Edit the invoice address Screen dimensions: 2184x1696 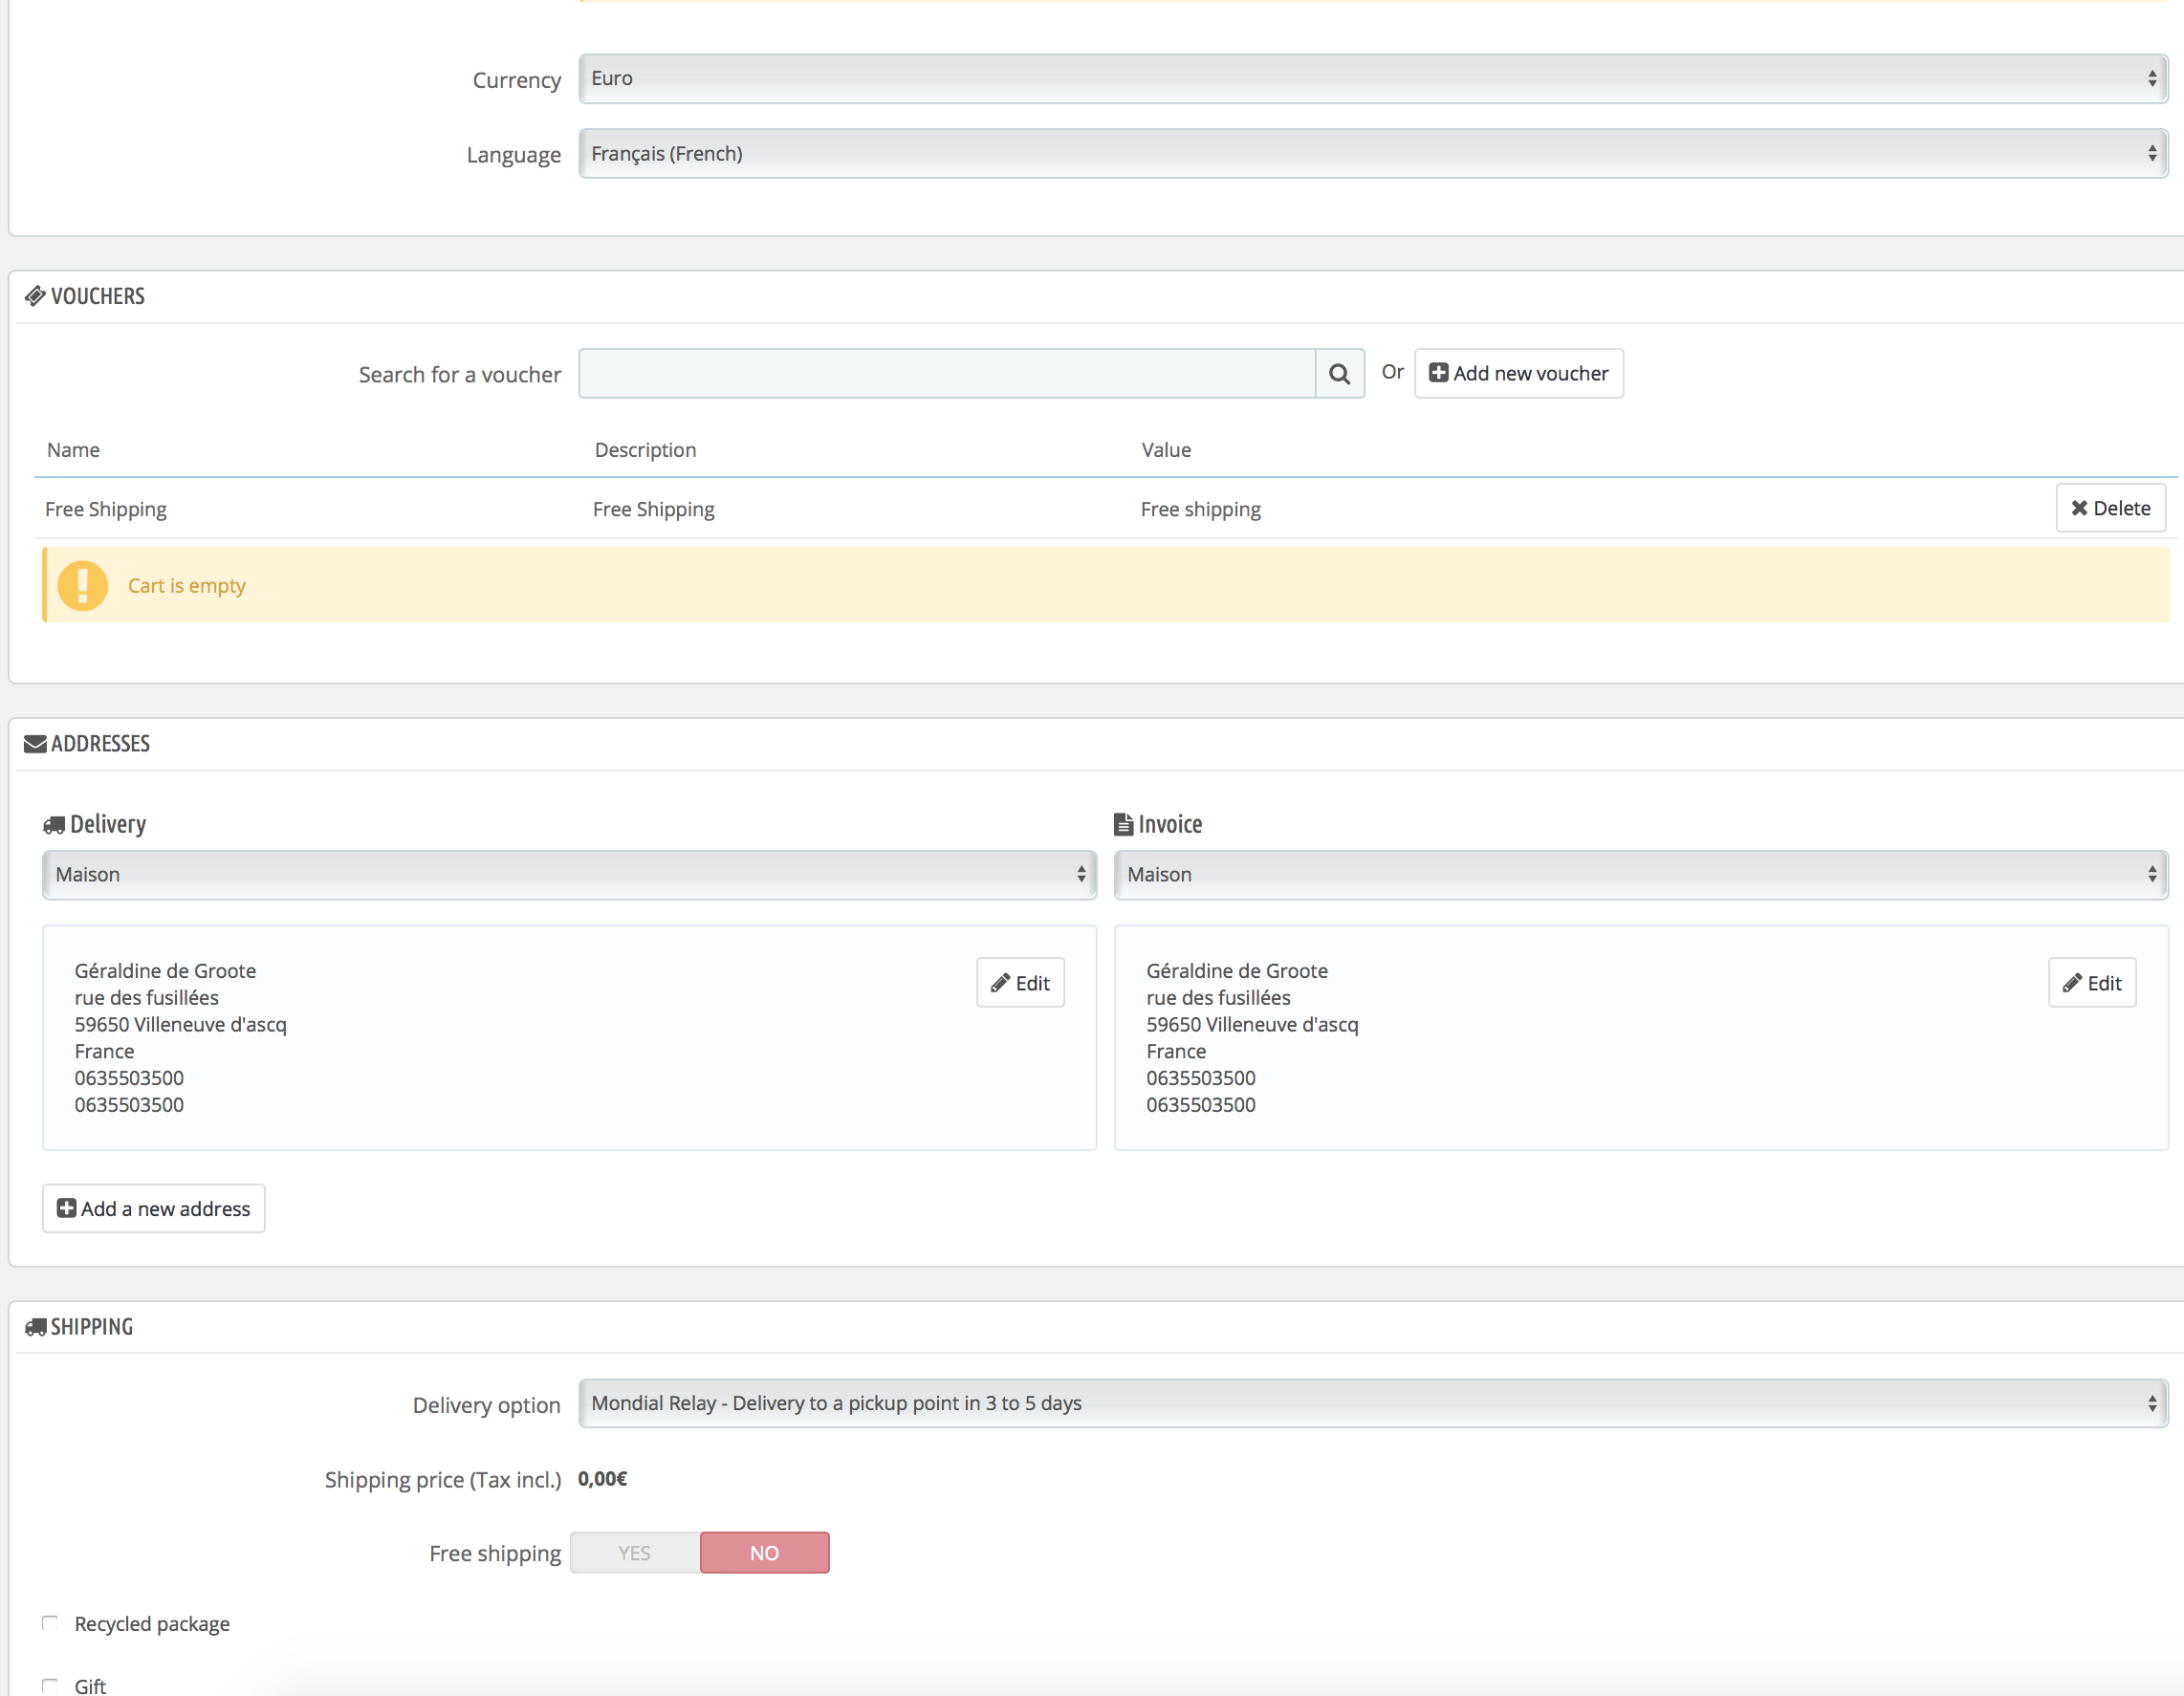pos(2091,983)
